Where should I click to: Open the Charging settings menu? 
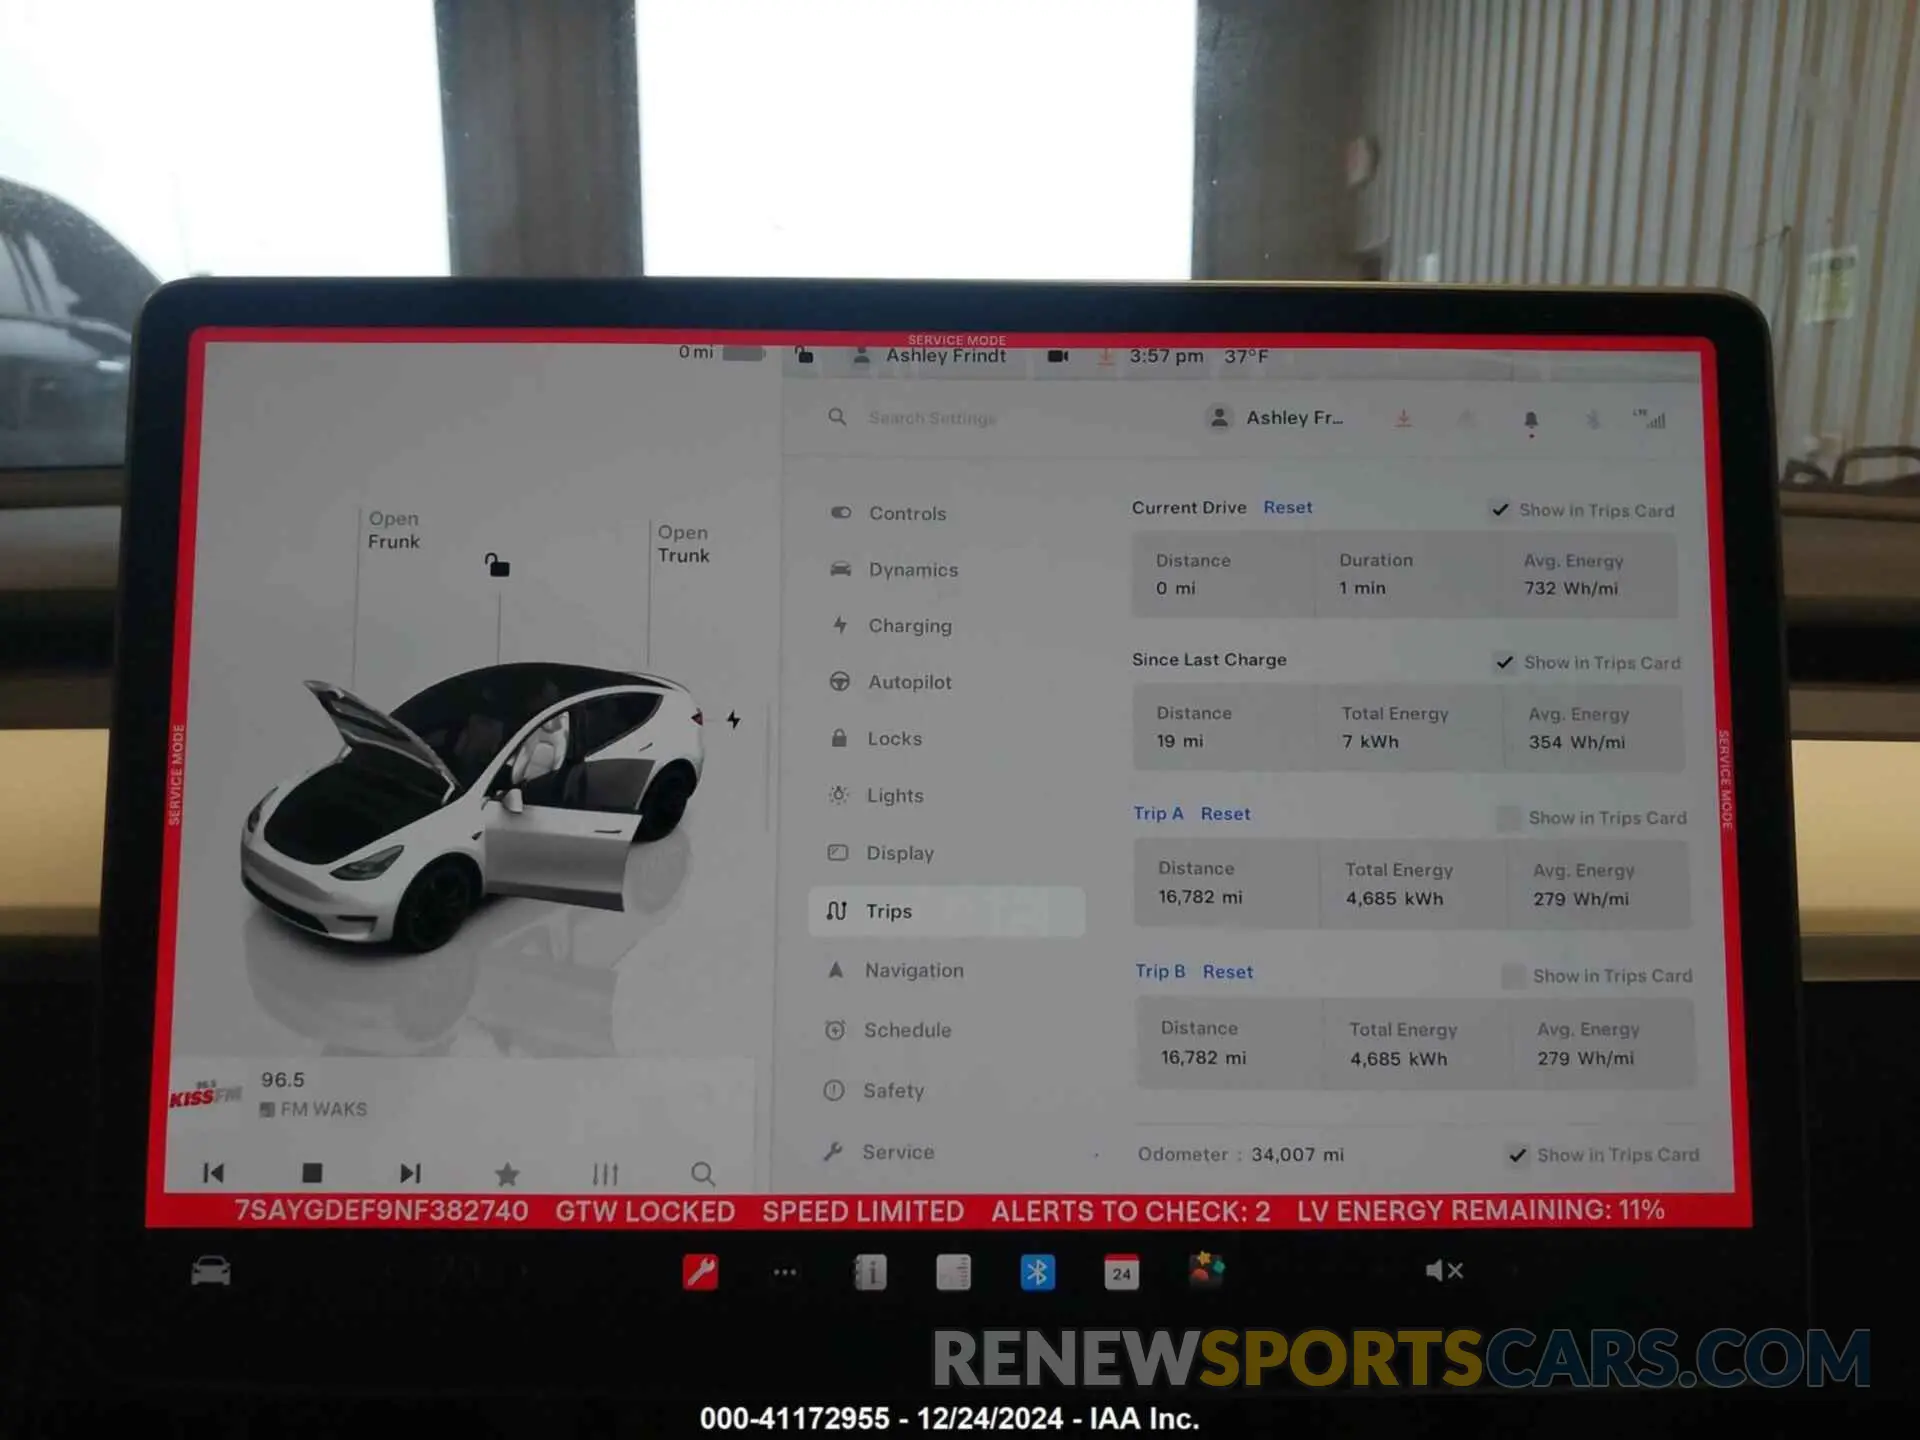(x=890, y=625)
